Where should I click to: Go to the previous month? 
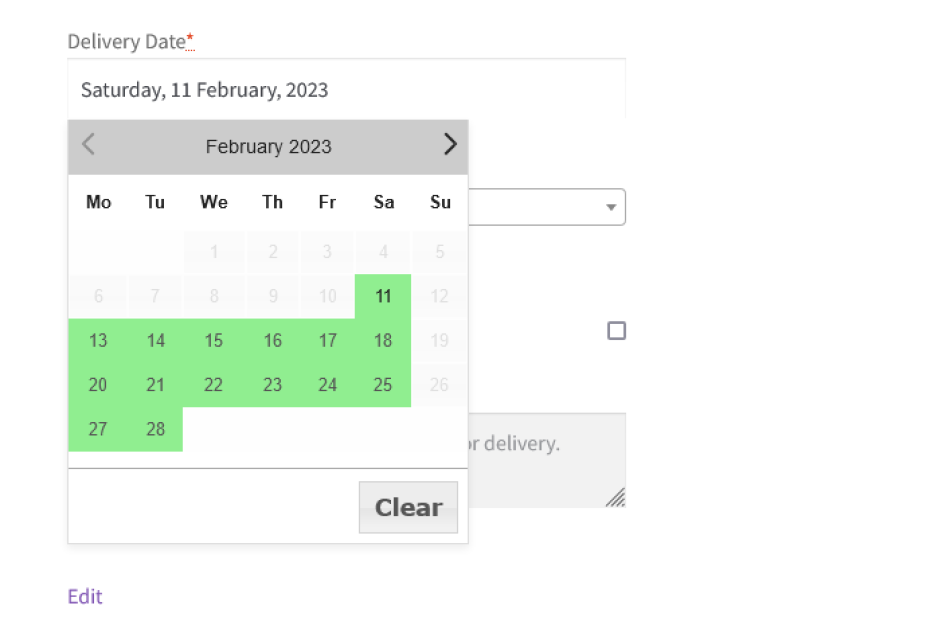tap(87, 145)
